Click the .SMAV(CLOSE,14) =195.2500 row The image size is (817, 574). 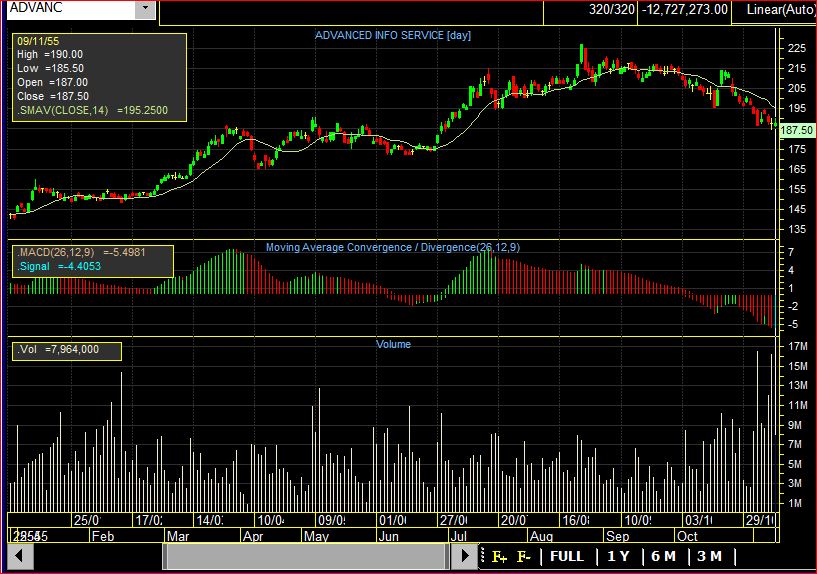[x=93, y=110]
